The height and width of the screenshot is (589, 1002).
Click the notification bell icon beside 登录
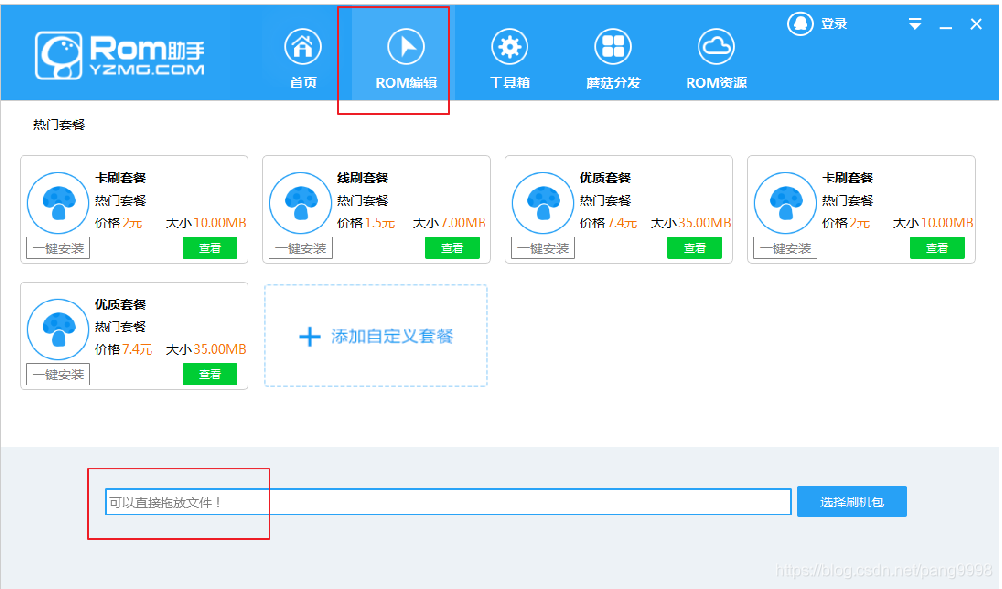800,23
